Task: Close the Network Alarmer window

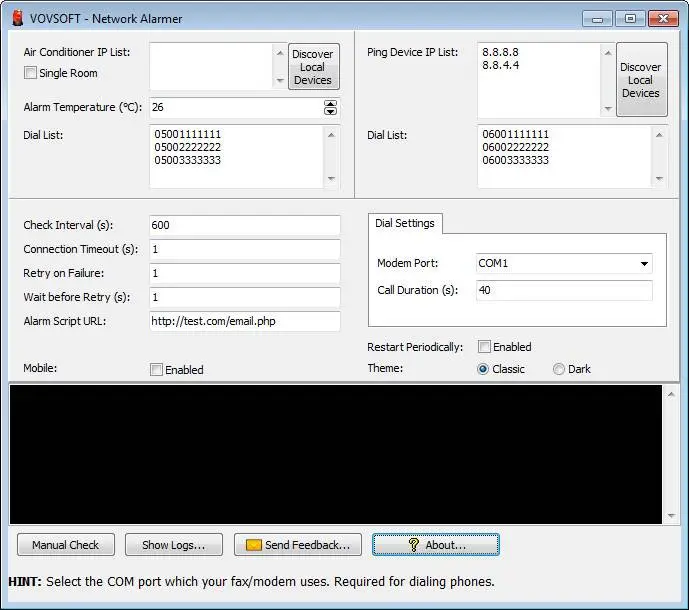Action: tap(664, 19)
